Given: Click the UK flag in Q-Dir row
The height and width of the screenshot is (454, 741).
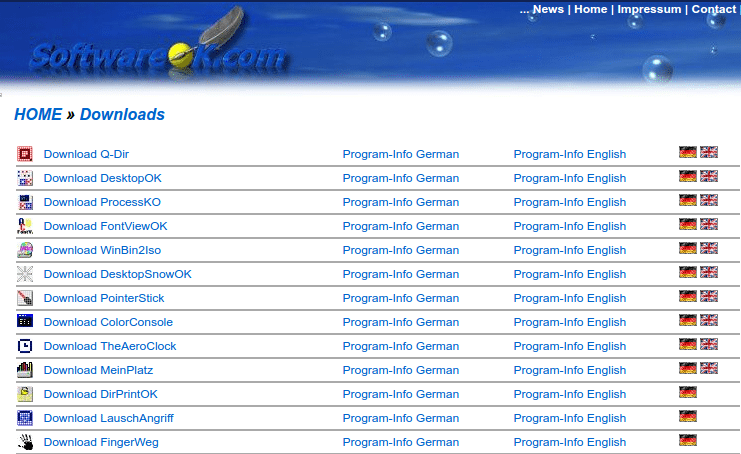Looking at the screenshot, I should [x=709, y=152].
